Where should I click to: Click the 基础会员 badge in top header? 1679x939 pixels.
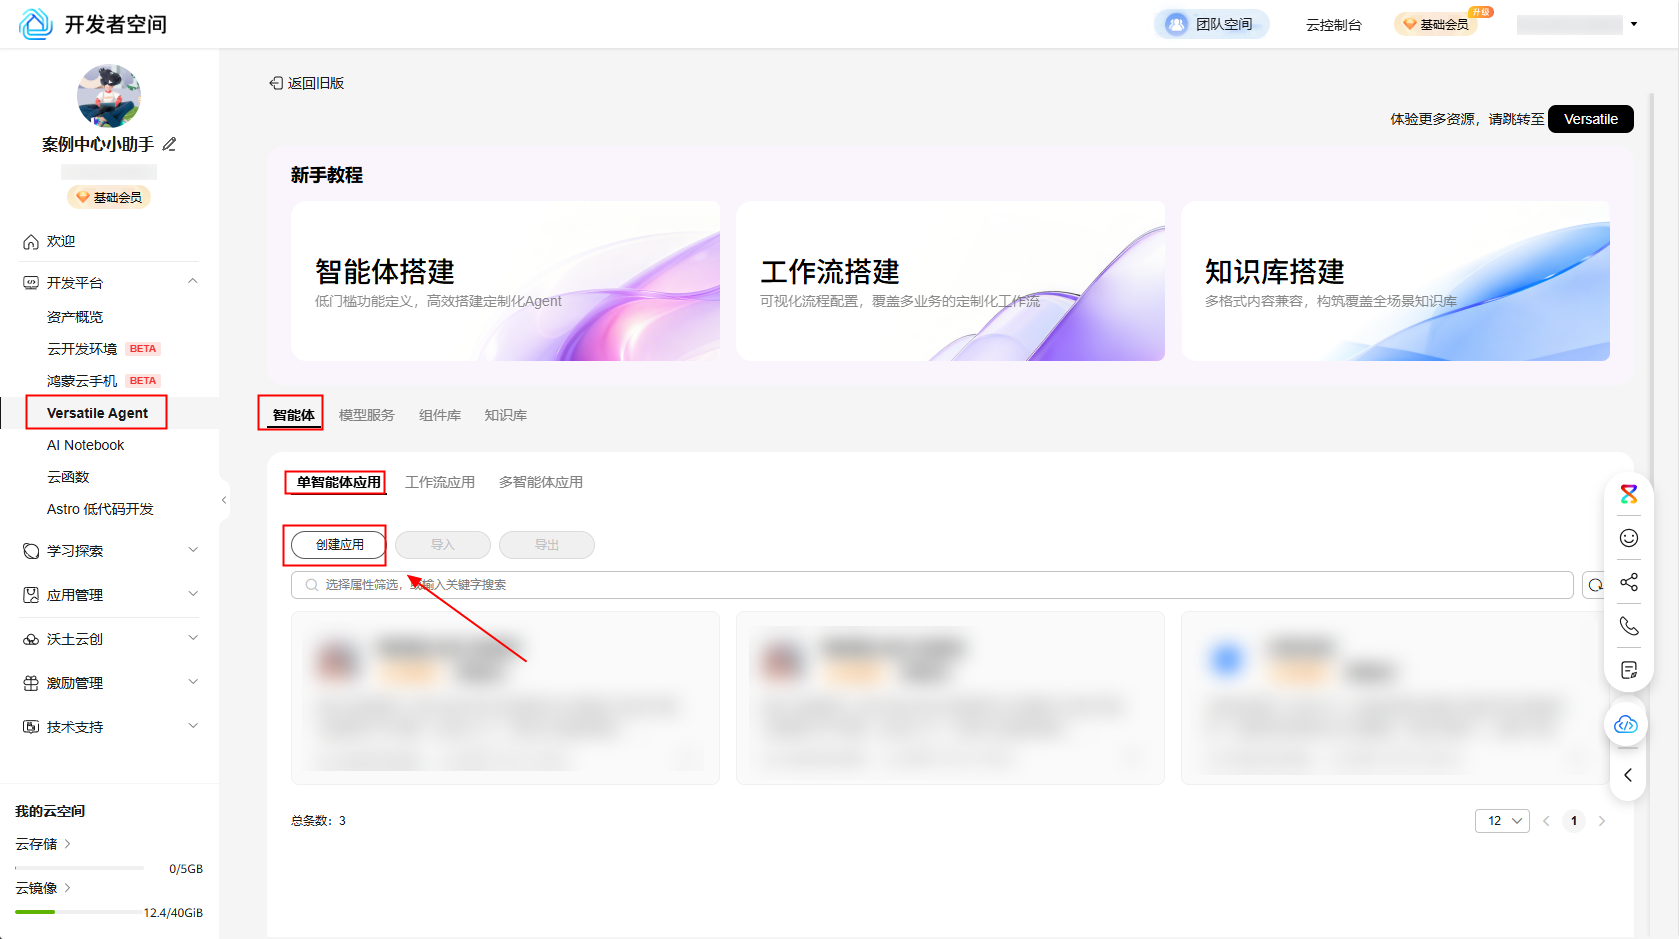coord(1436,24)
